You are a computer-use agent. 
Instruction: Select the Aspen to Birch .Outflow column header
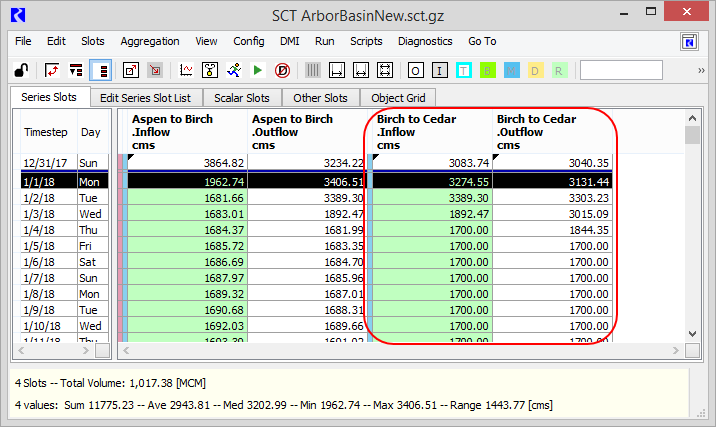pos(307,132)
